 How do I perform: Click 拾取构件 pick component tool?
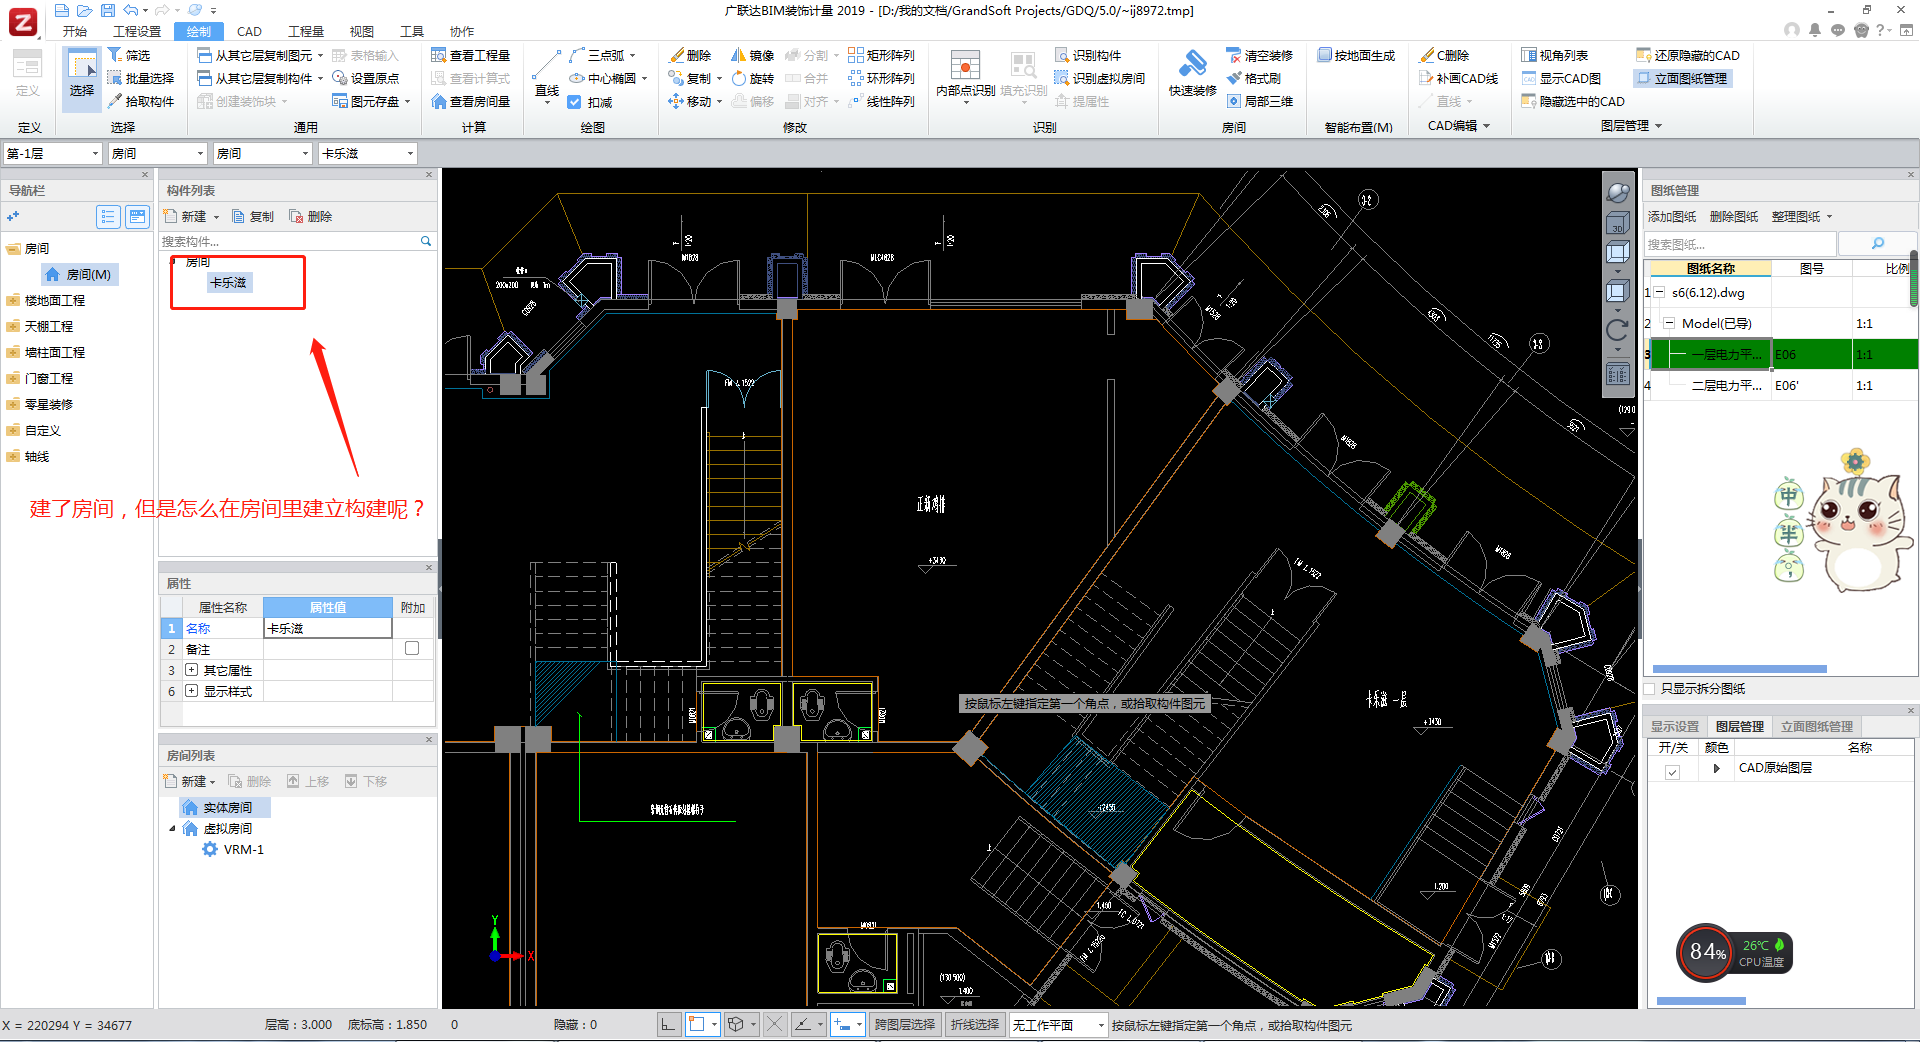(140, 101)
